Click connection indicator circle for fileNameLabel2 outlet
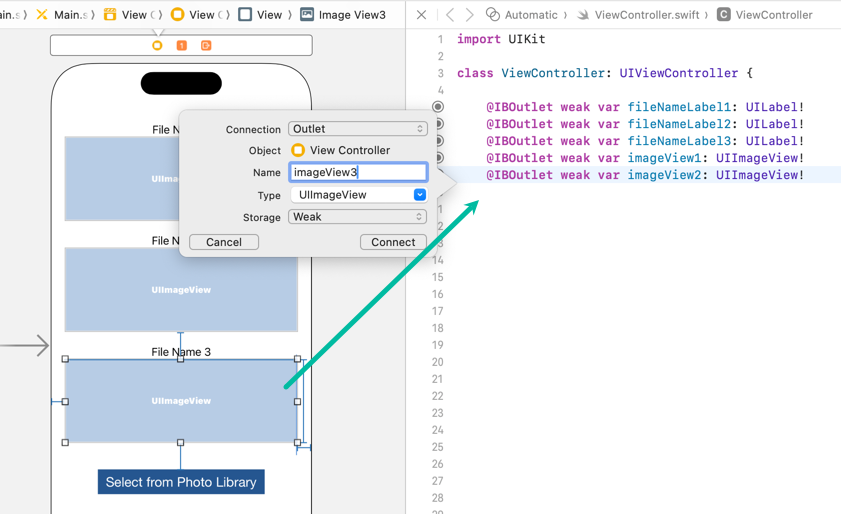Viewport: 841px width, 514px height. tap(438, 124)
